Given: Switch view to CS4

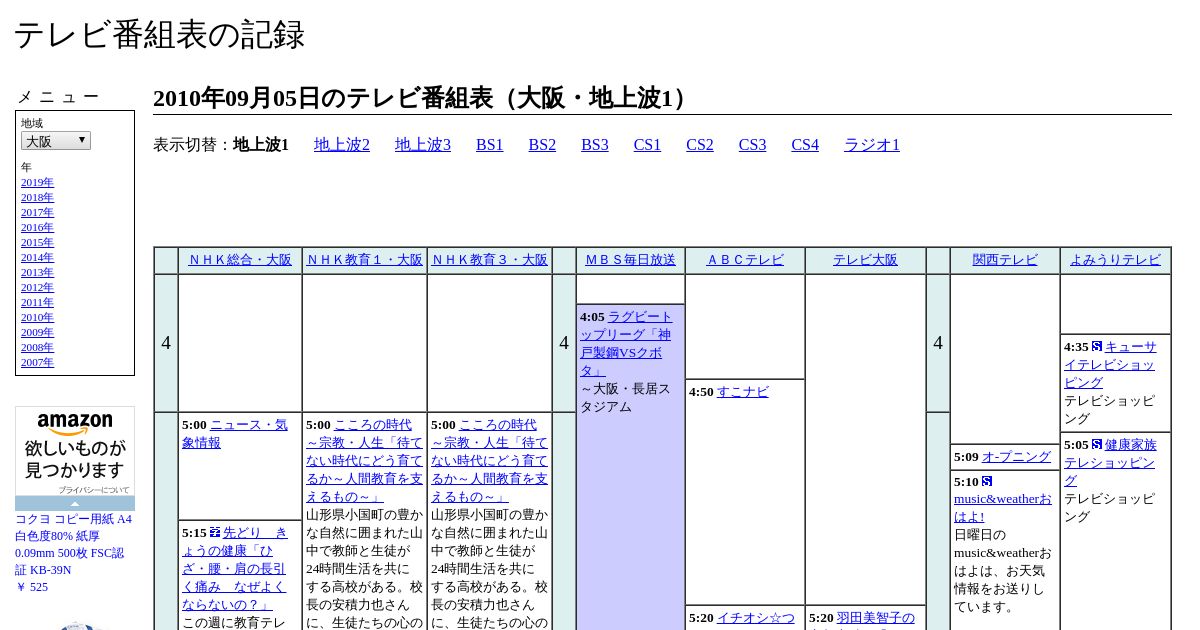Looking at the screenshot, I should click(805, 145).
